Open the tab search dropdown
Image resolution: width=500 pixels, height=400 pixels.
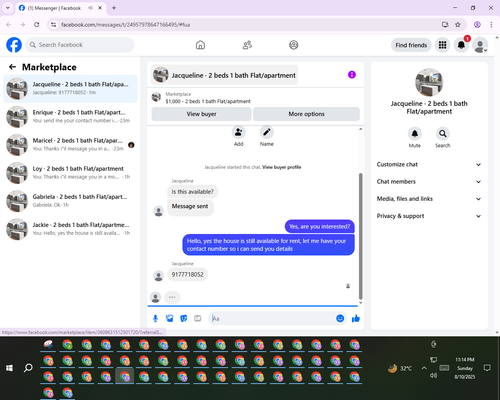pyautogui.click(x=8, y=8)
